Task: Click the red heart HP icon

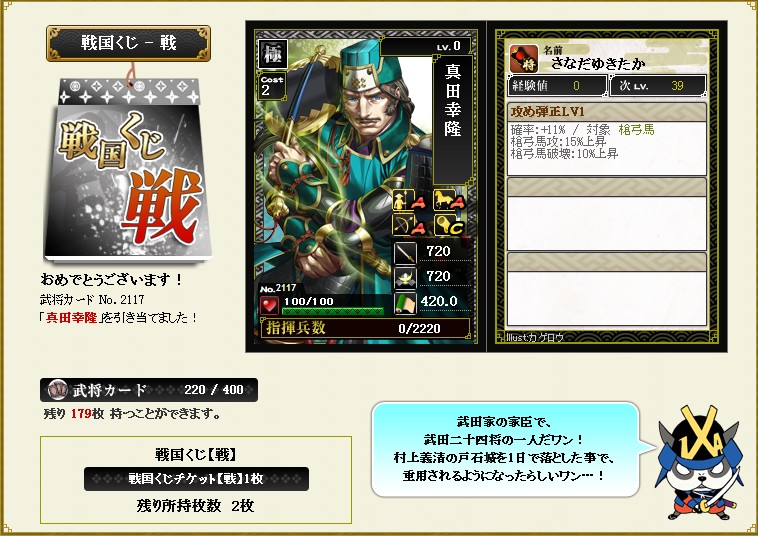Action: point(269,305)
